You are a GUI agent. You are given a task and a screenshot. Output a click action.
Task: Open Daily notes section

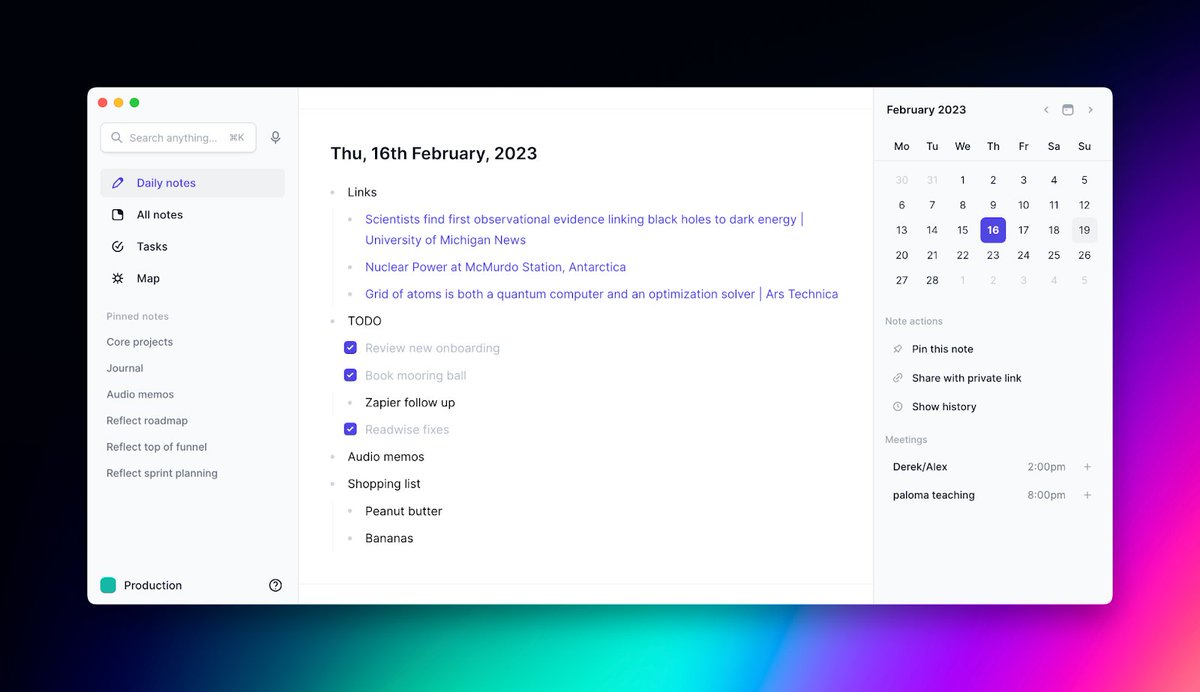192,183
